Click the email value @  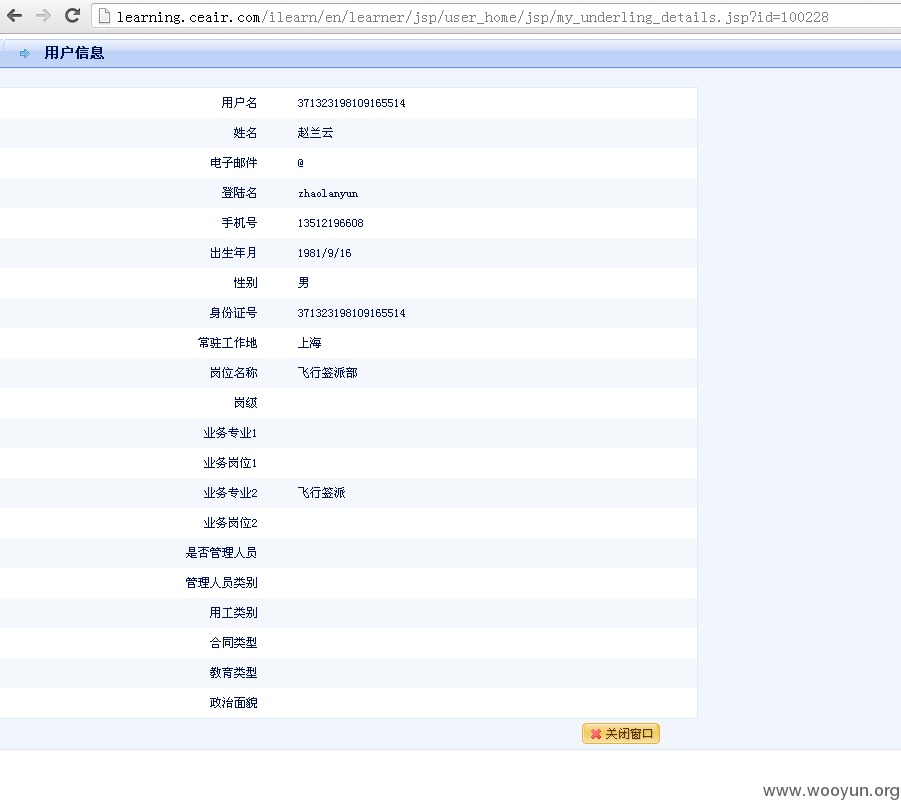(301, 163)
